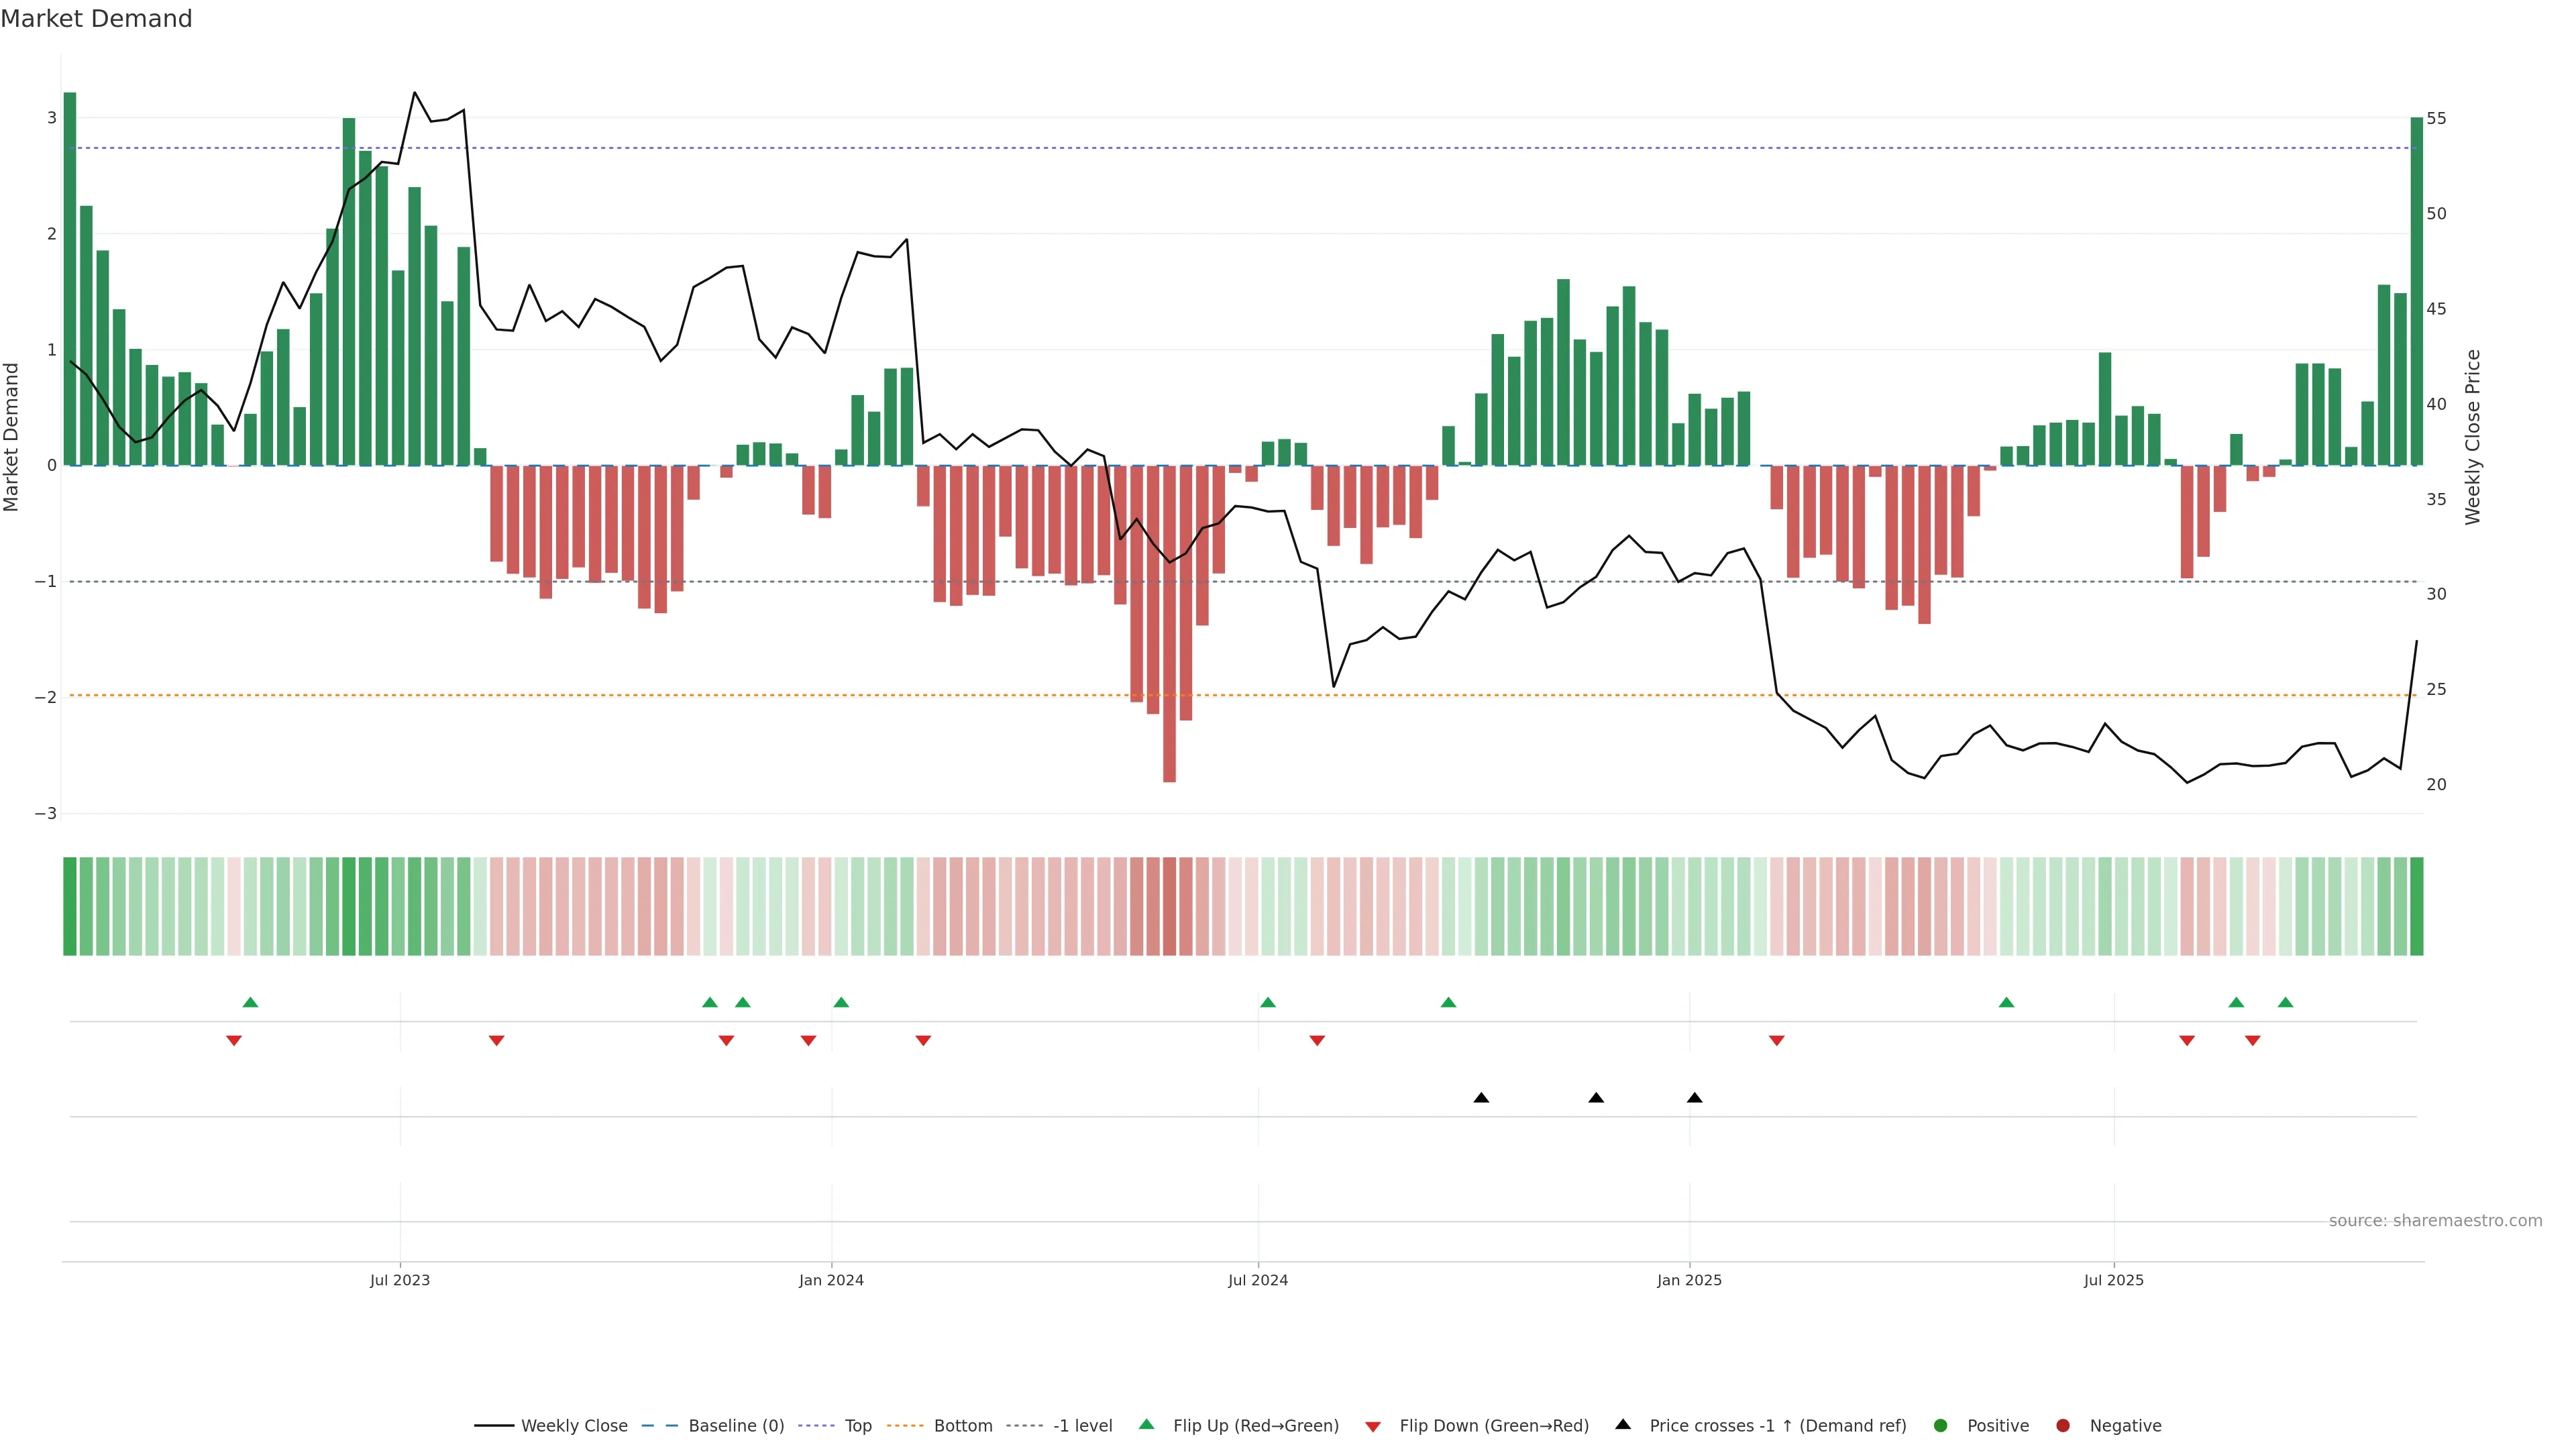Click the black Price crosses -1 legend triangle
This screenshot has width=2576, height=1449.
pyautogui.click(x=1623, y=1424)
